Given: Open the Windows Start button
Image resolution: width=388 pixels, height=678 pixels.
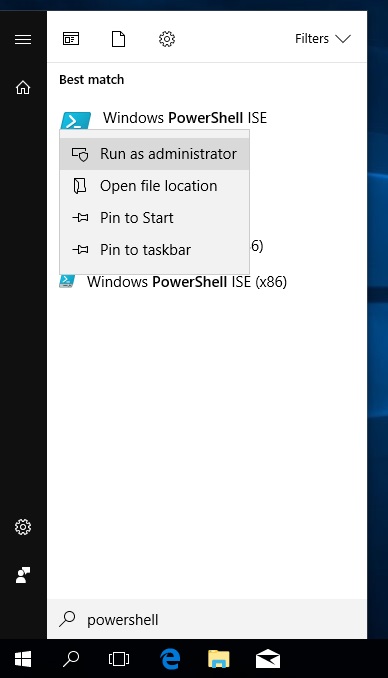Looking at the screenshot, I should (x=23, y=659).
